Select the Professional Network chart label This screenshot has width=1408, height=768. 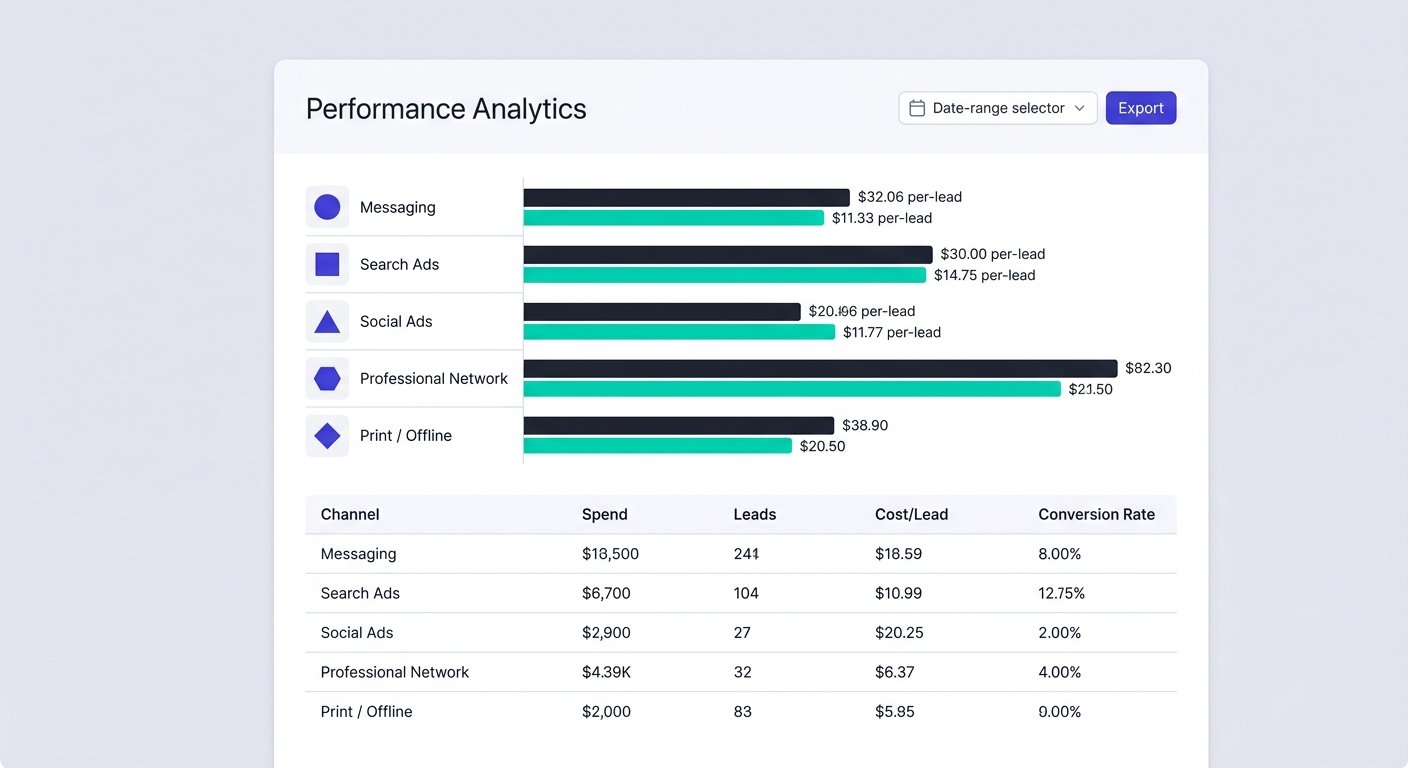434,378
